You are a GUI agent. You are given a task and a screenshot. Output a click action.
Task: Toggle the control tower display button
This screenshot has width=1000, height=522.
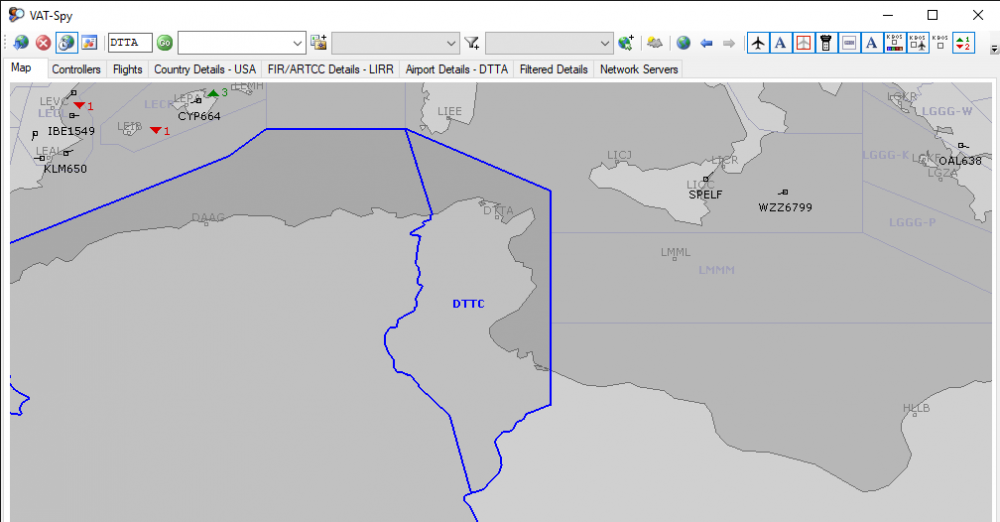tap(825, 43)
